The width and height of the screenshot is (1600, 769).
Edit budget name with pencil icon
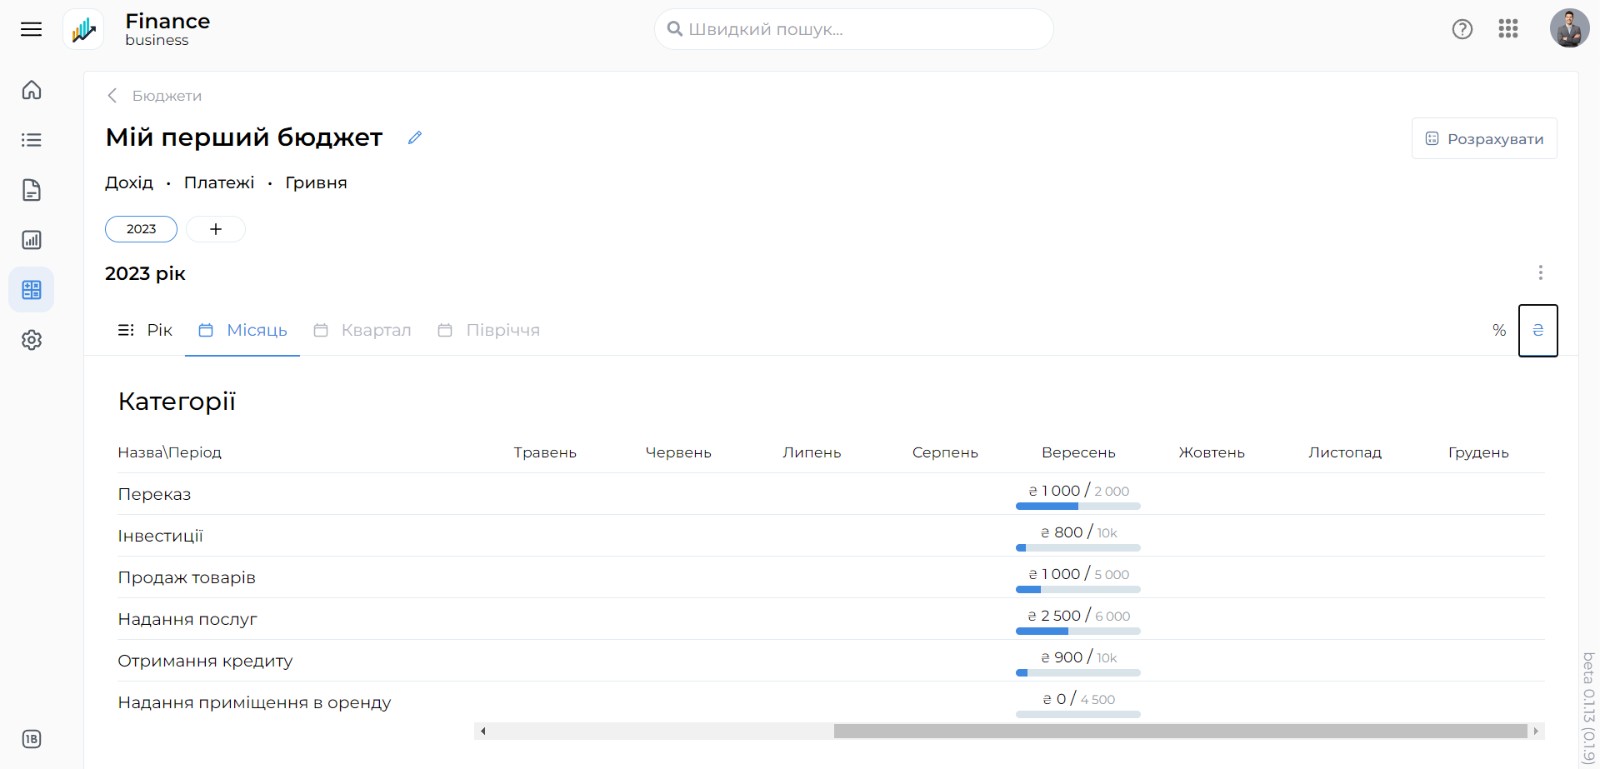[x=415, y=138]
